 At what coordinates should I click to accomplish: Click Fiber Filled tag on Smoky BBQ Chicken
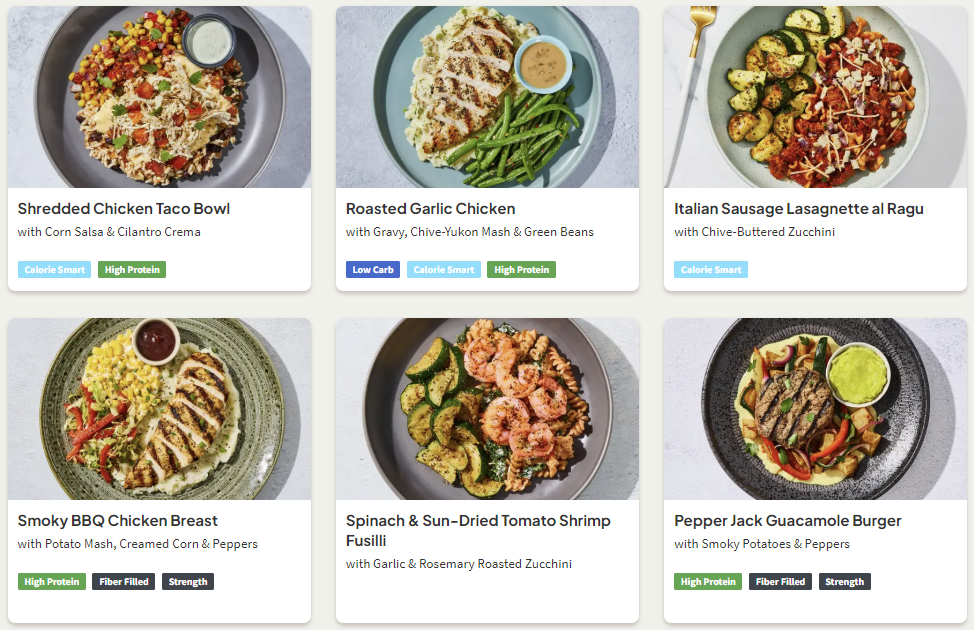coord(123,582)
